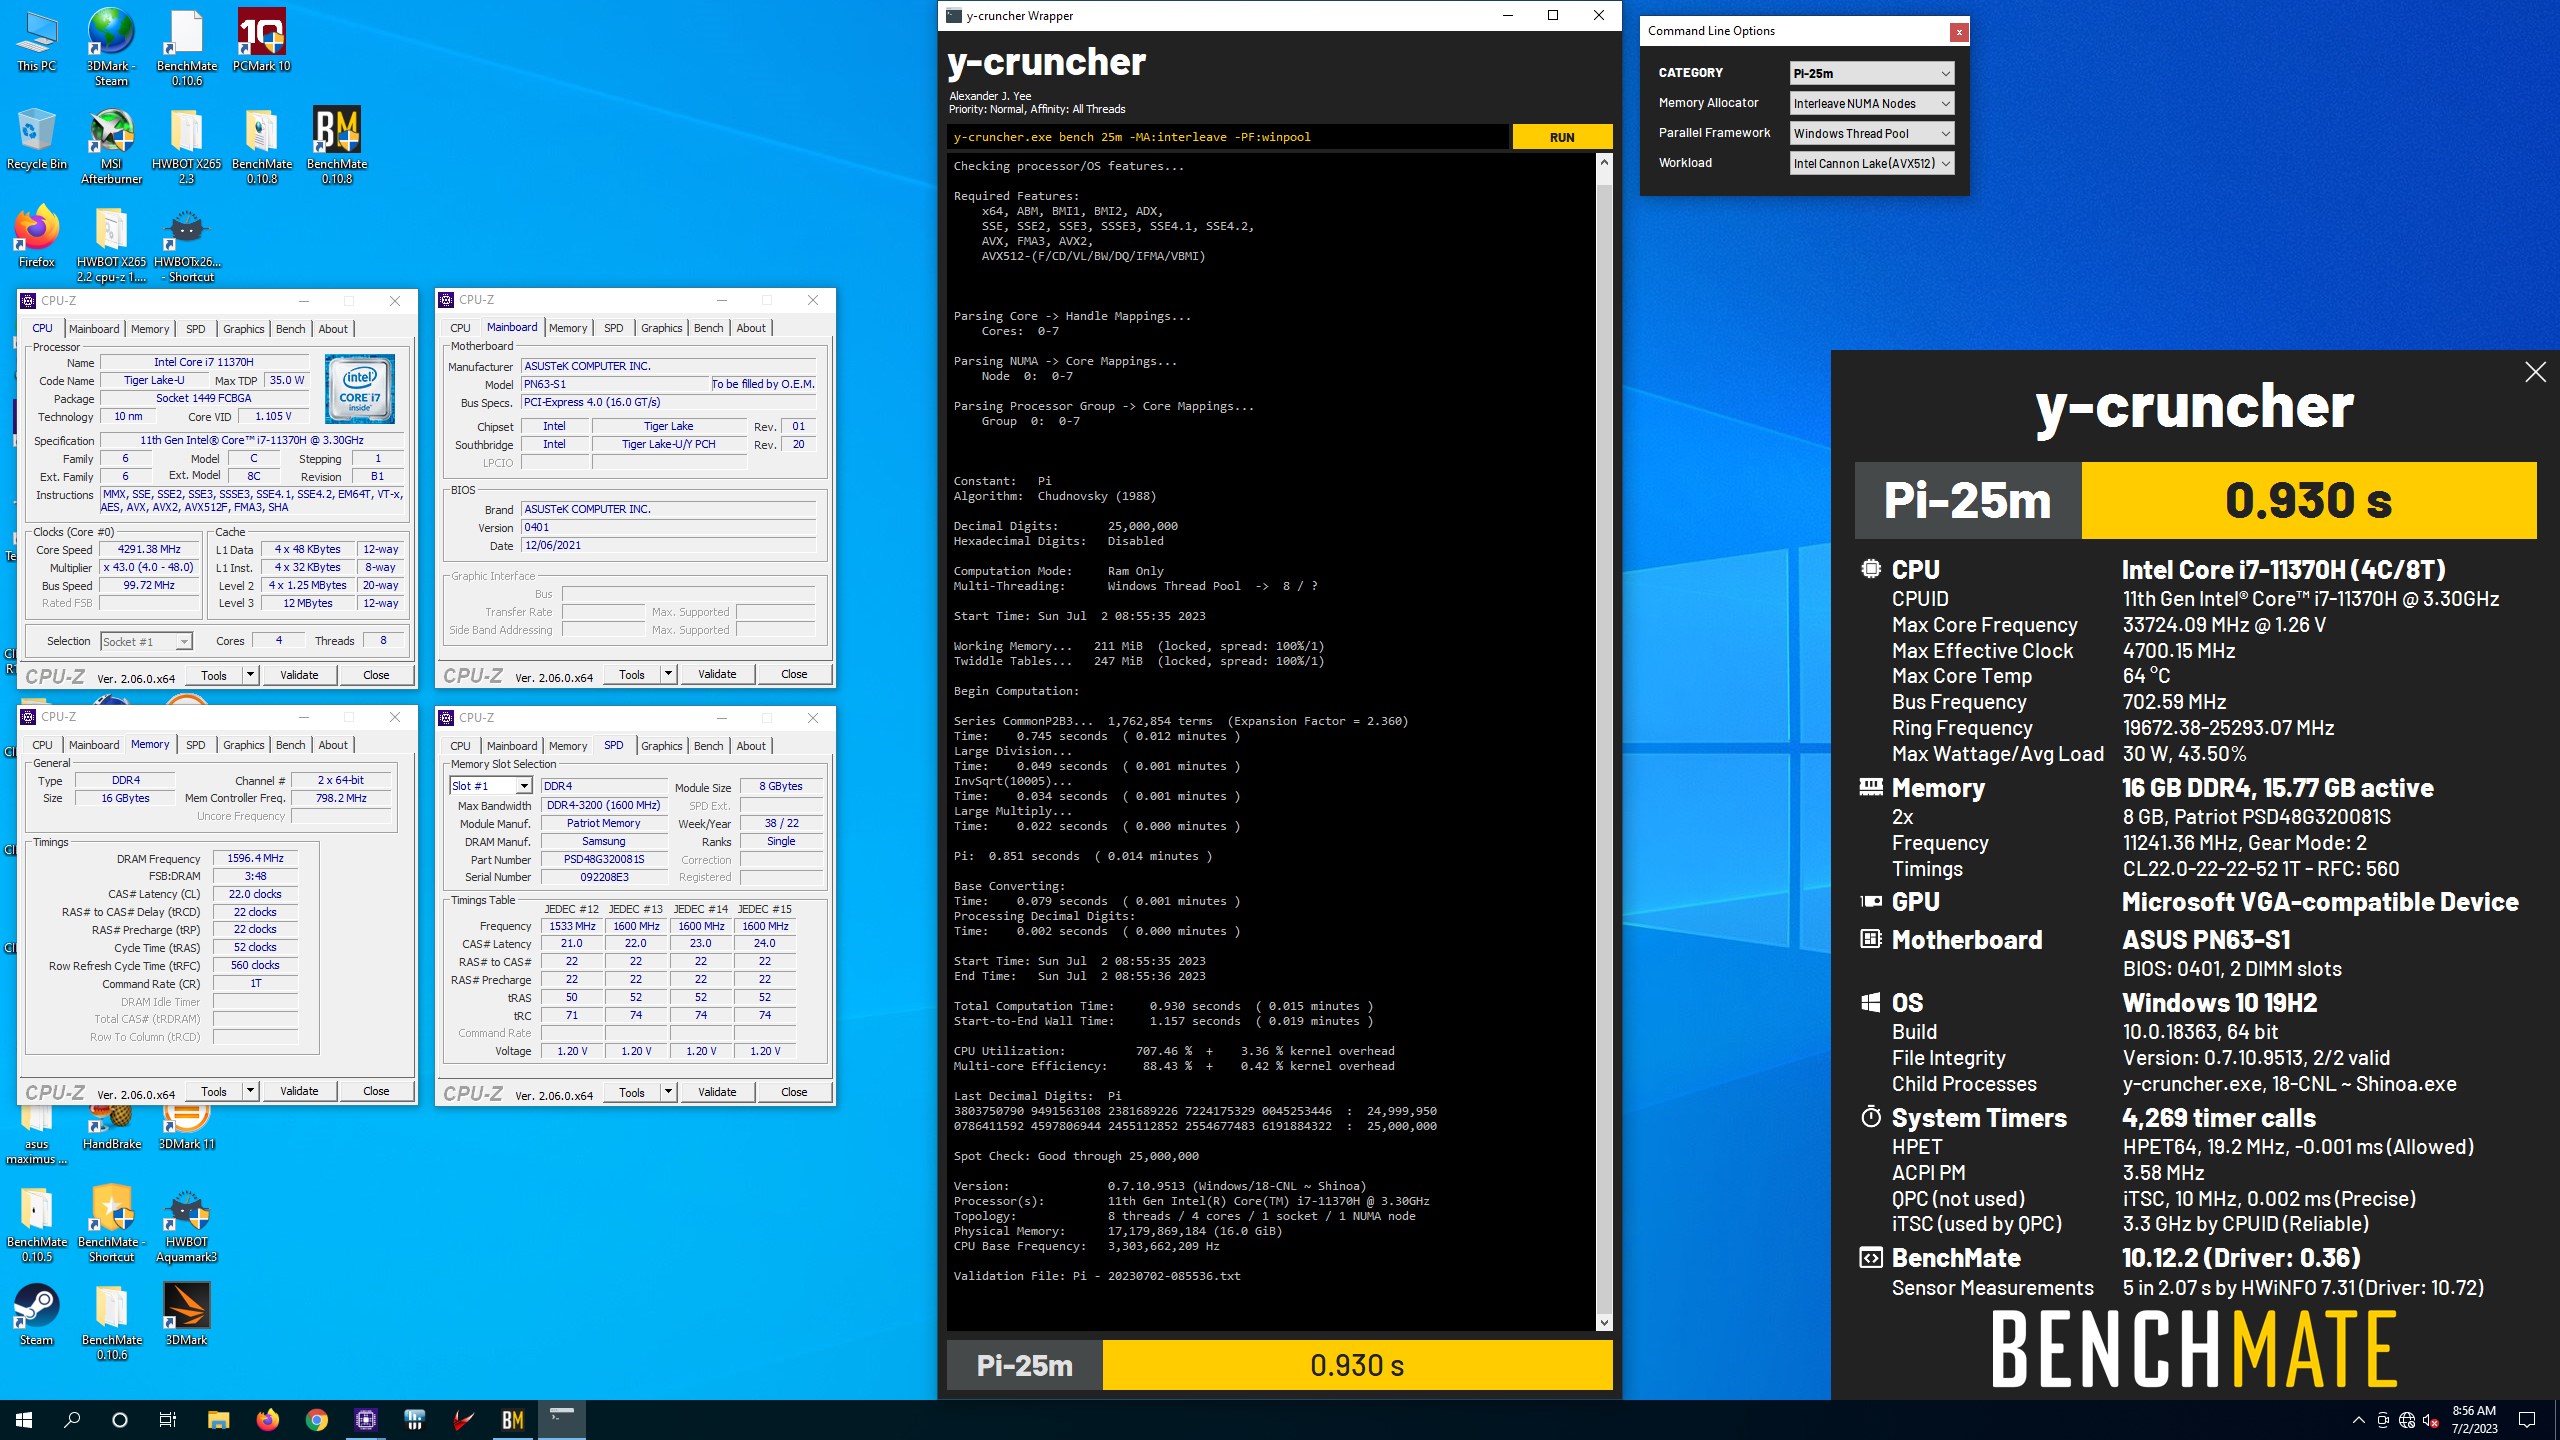
Task: Click the Windows Start button
Action: point(24,1420)
